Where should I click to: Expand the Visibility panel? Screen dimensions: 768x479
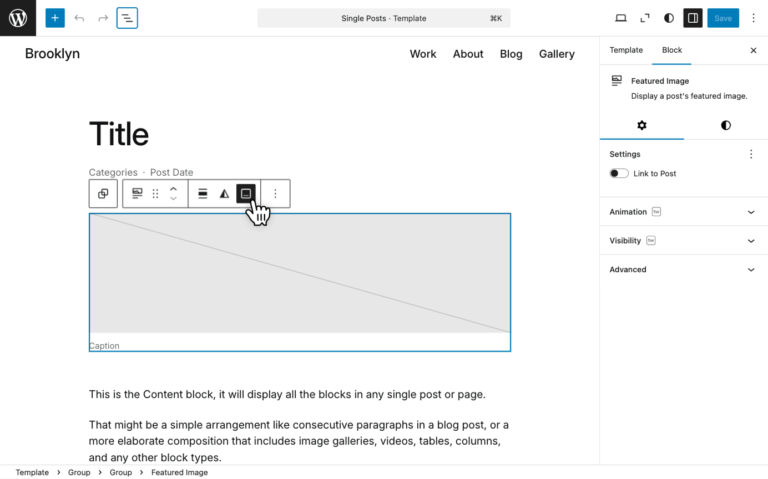pos(684,240)
